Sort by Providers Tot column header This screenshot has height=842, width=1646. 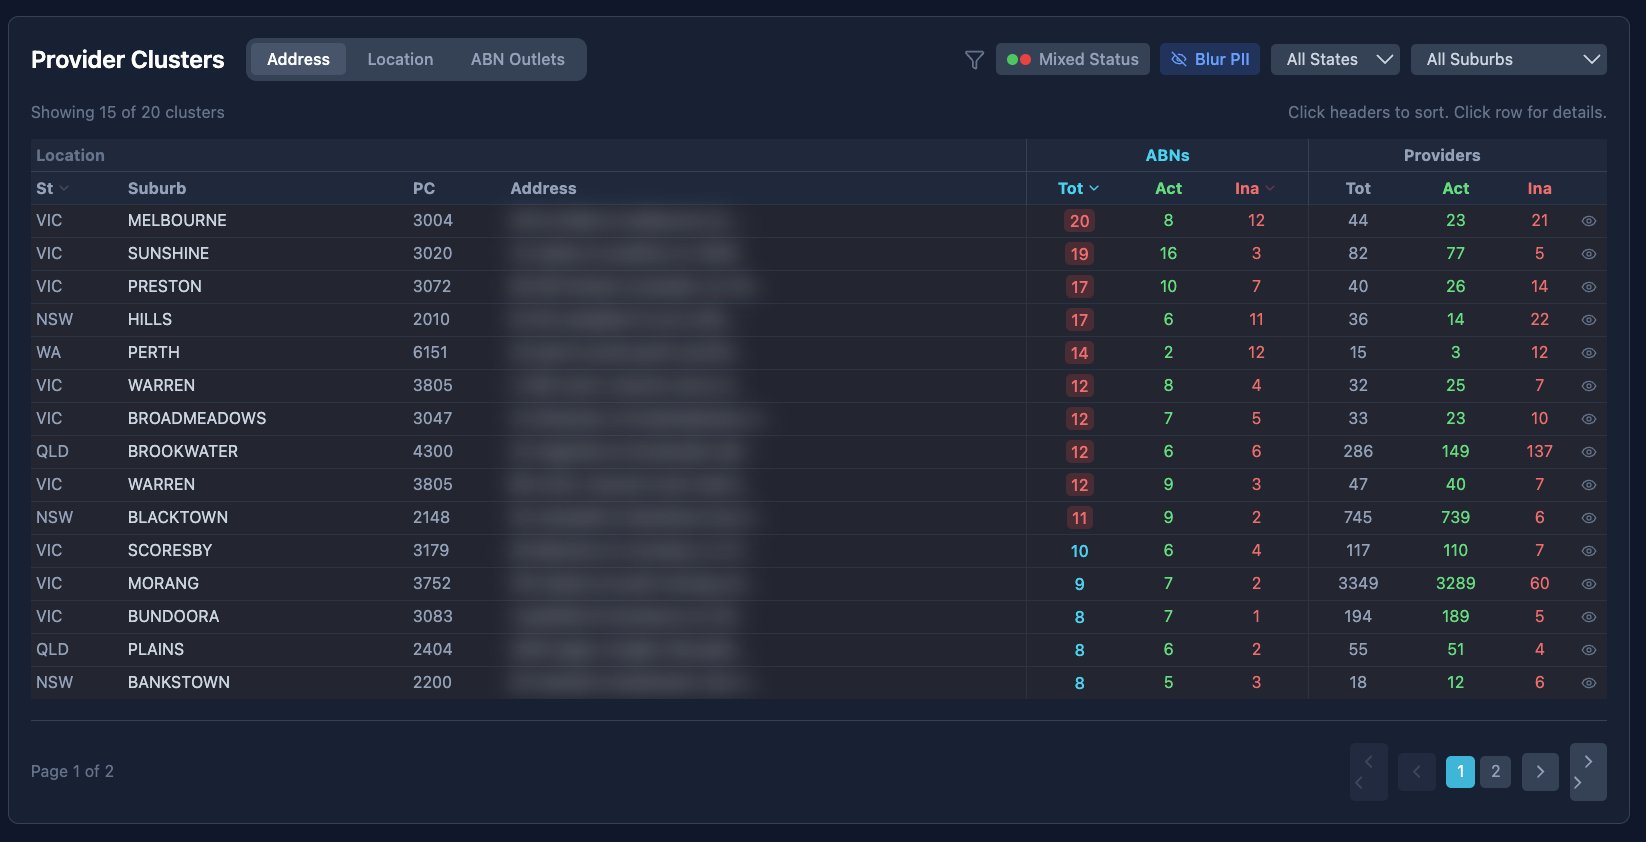(1358, 188)
